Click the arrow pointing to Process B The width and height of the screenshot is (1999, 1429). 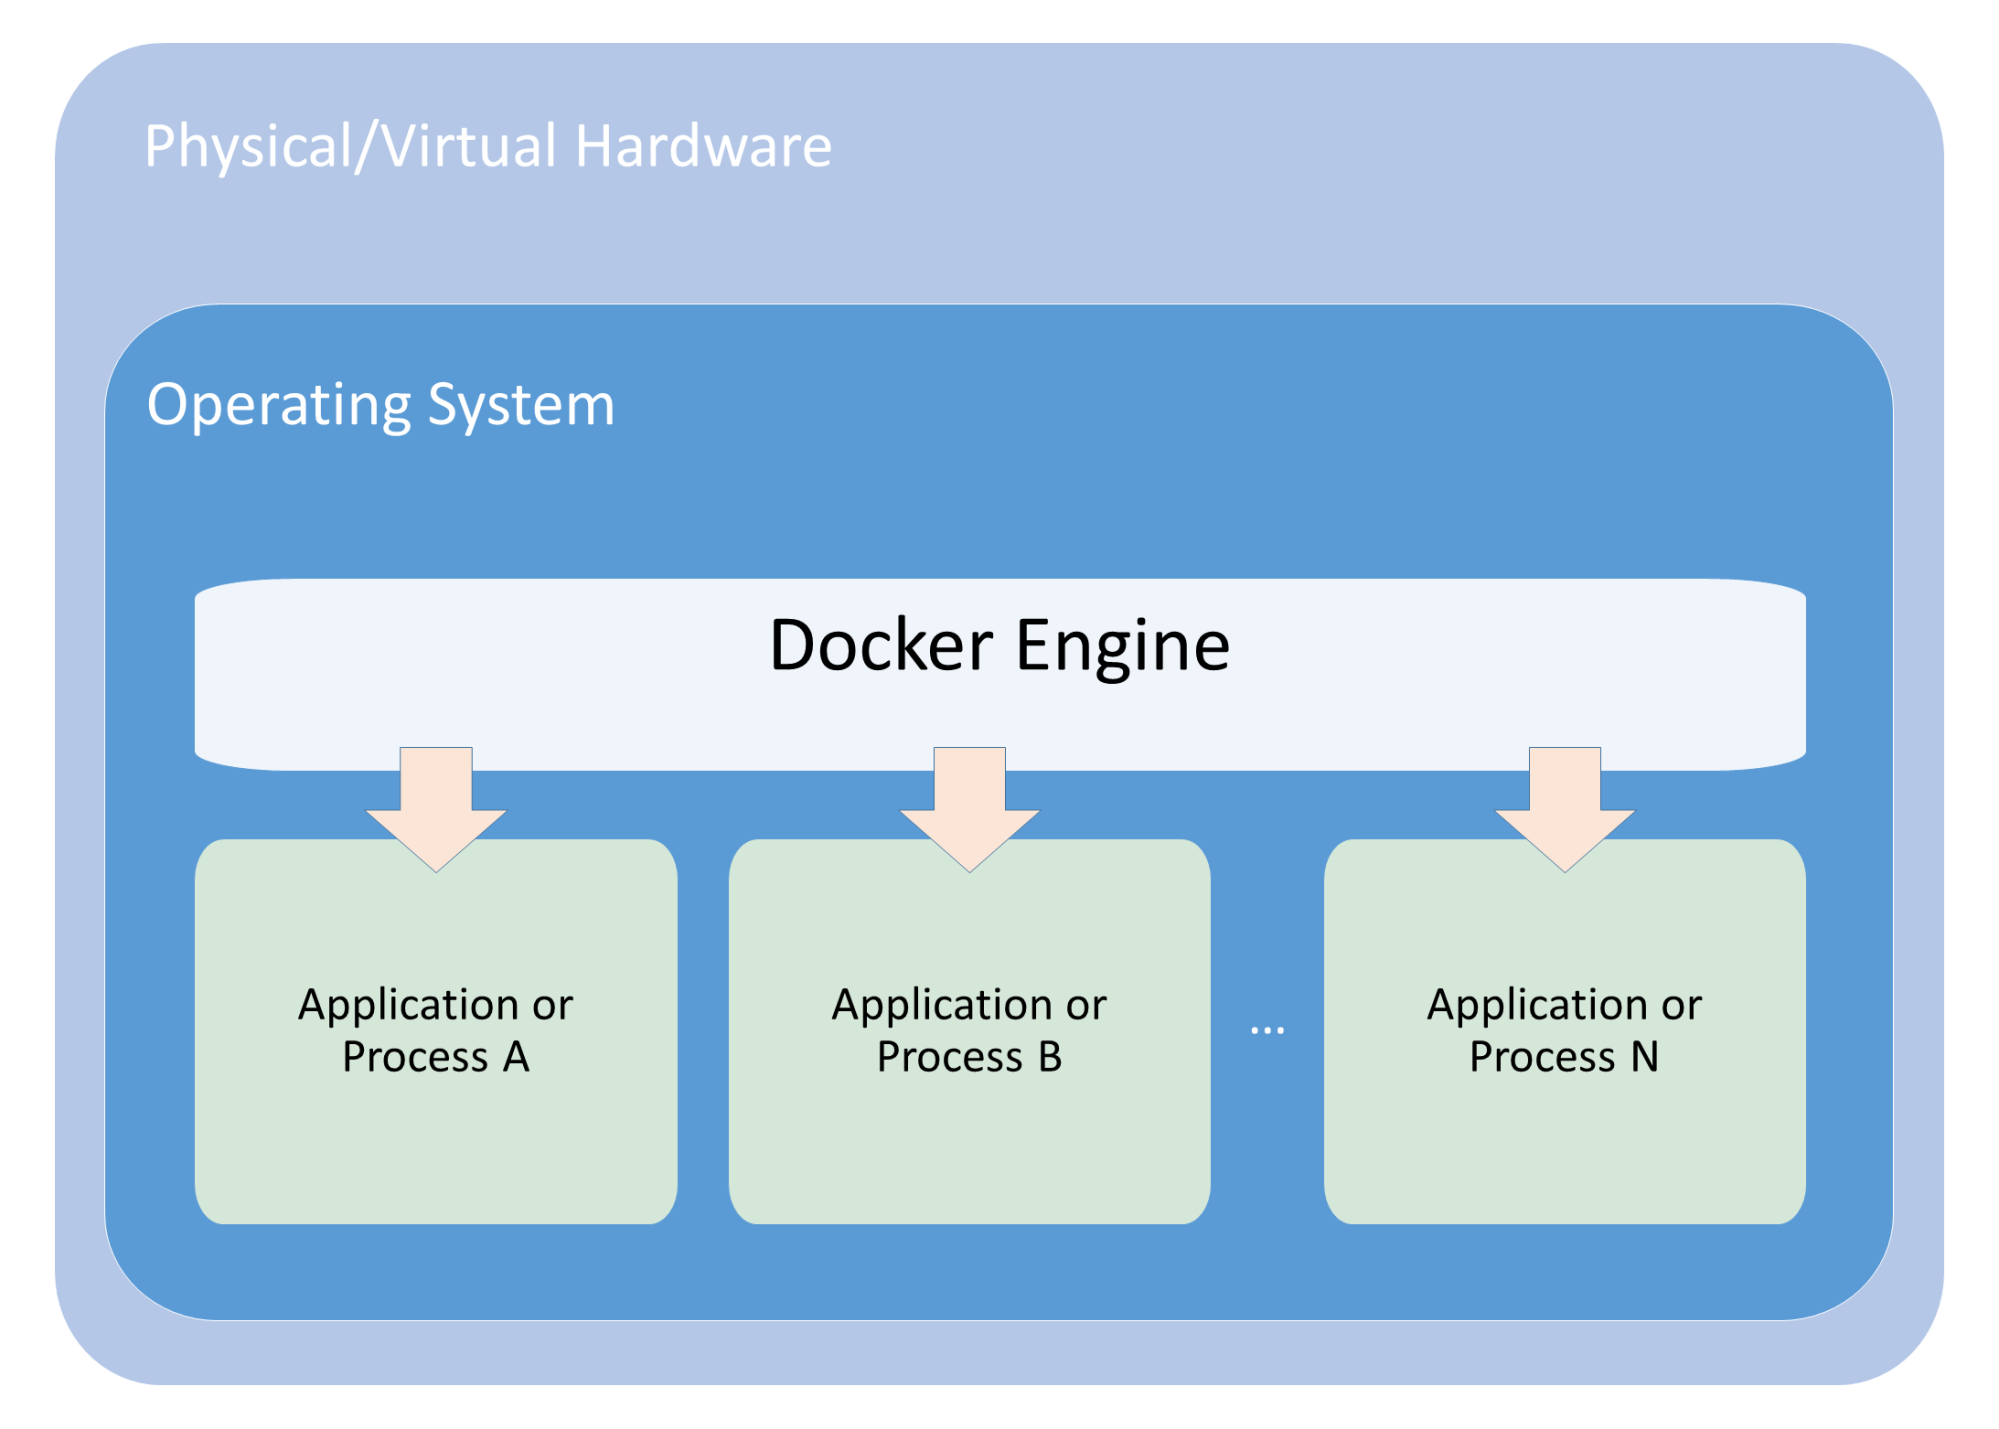coord(970,809)
